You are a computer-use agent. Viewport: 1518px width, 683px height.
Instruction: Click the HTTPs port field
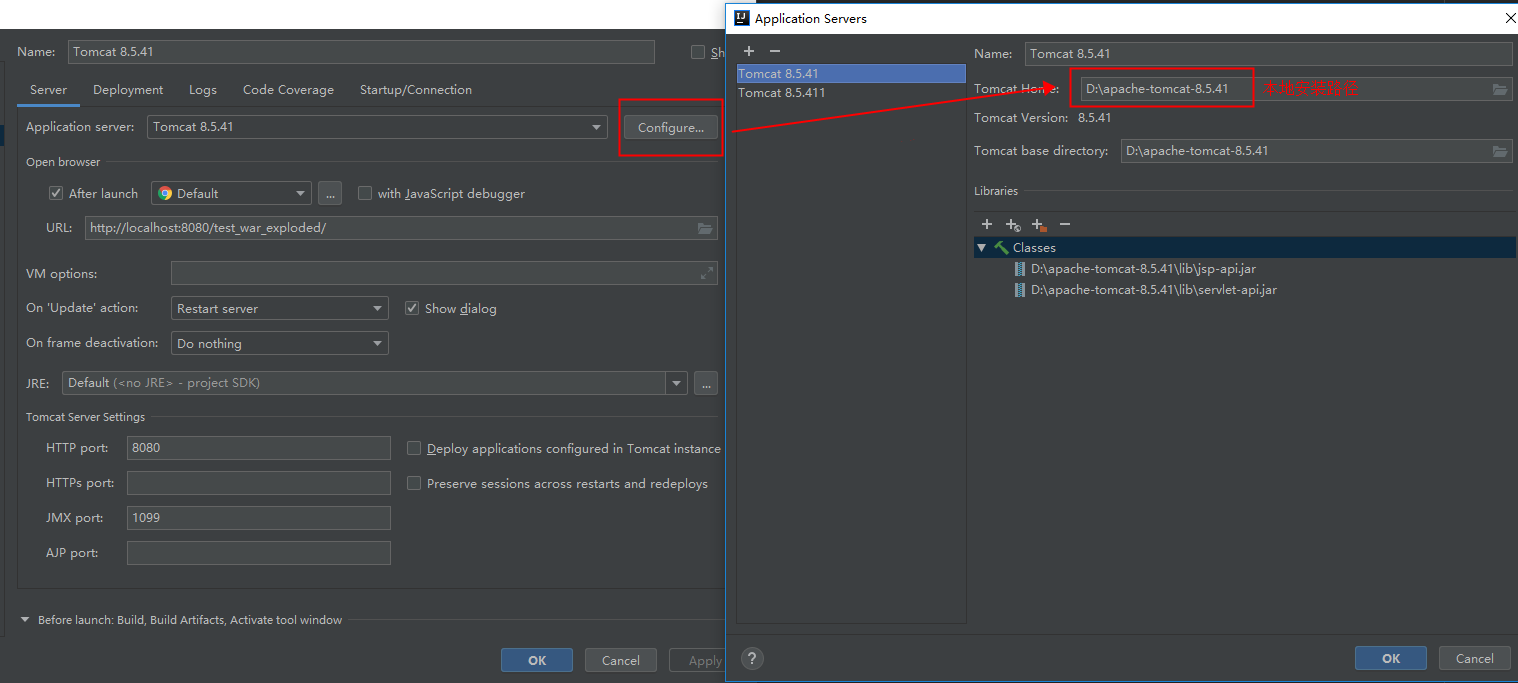point(259,483)
